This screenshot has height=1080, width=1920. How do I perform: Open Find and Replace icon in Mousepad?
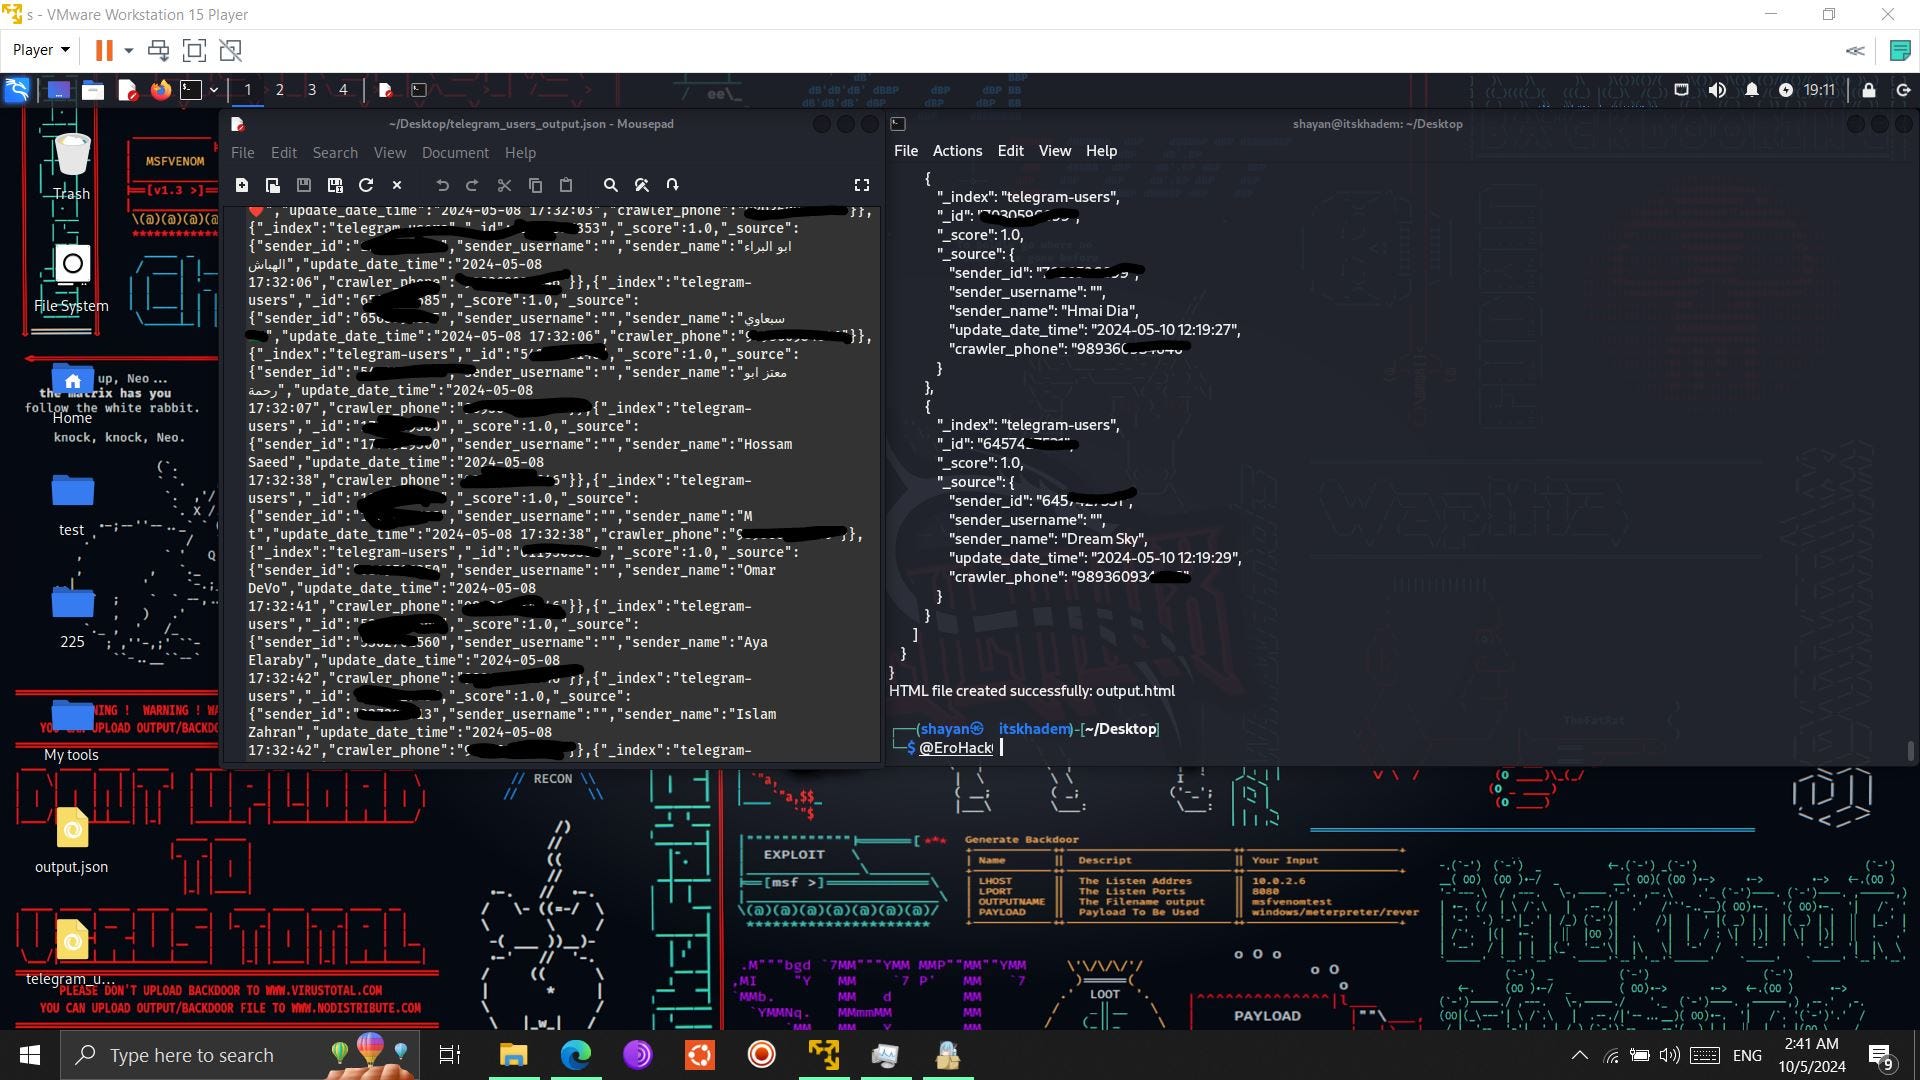(642, 185)
